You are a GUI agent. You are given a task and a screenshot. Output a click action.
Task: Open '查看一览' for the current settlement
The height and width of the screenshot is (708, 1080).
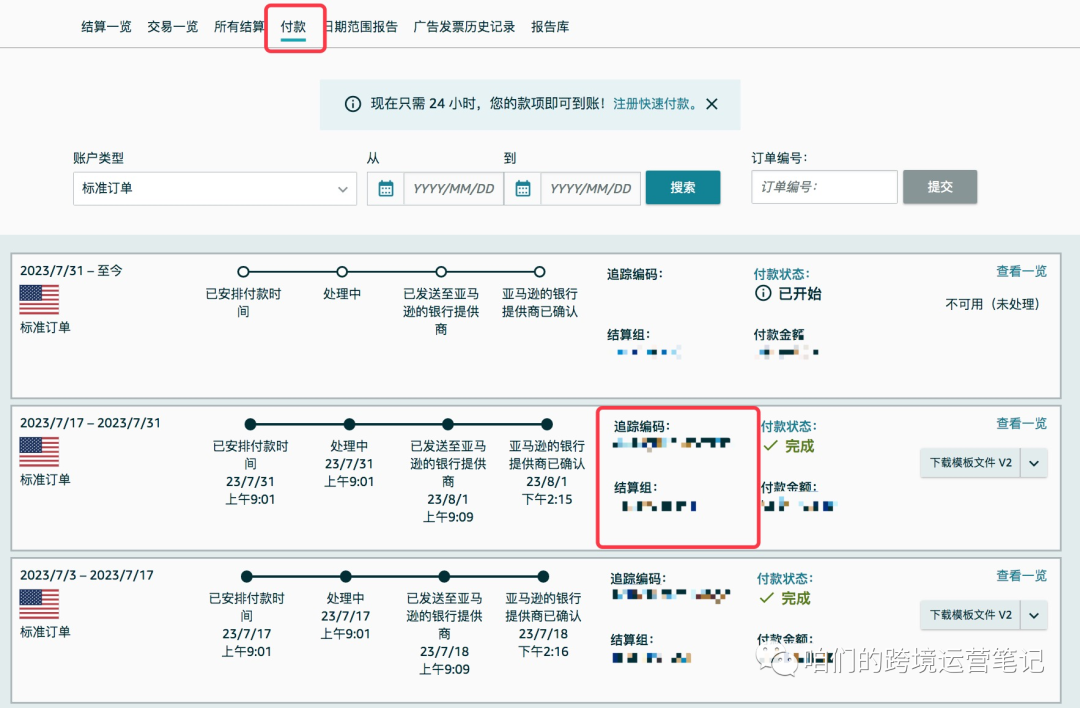1021,271
